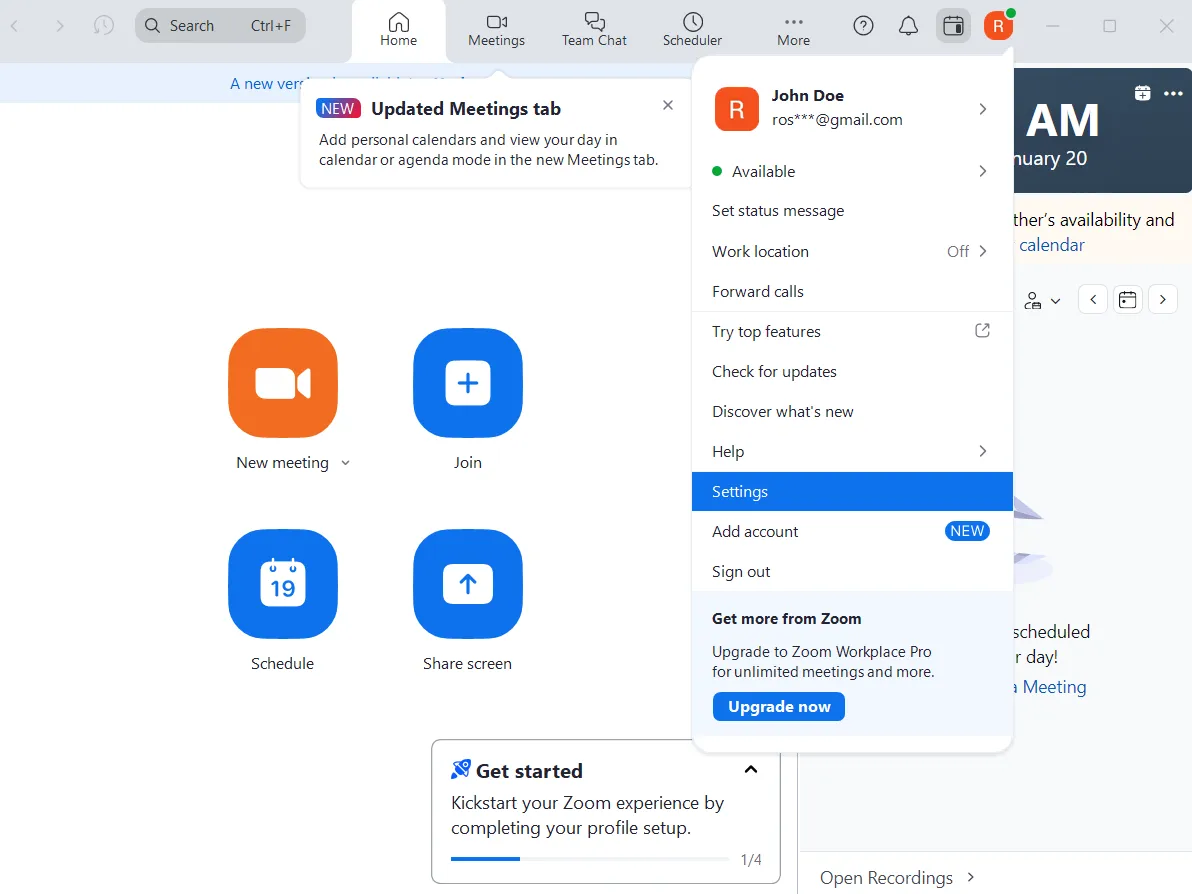This screenshot has width=1192, height=894.
Task: Click the calendar link in sidebar
Action: 1051,245
